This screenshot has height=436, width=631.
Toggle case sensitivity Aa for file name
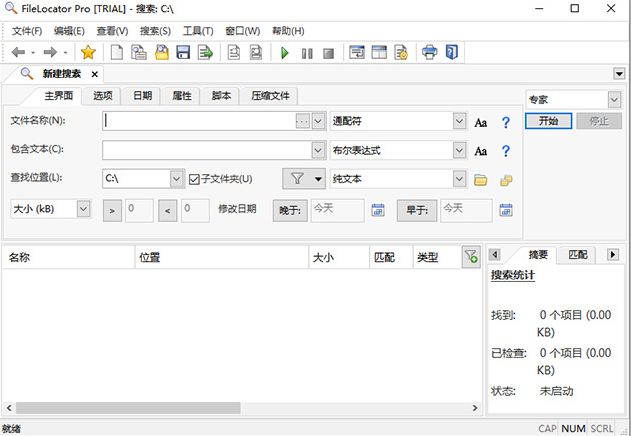pos(481,122)
